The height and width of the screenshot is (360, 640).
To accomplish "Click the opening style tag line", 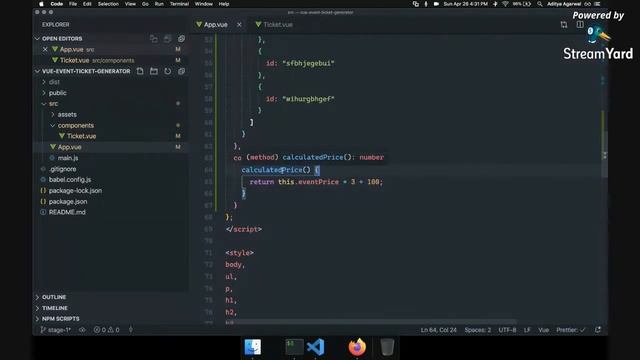I will click(x=239, y=253).
